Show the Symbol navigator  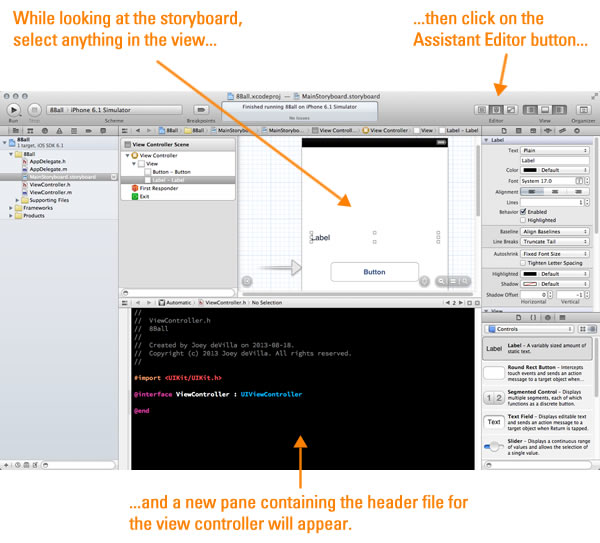tap(30, 131)
